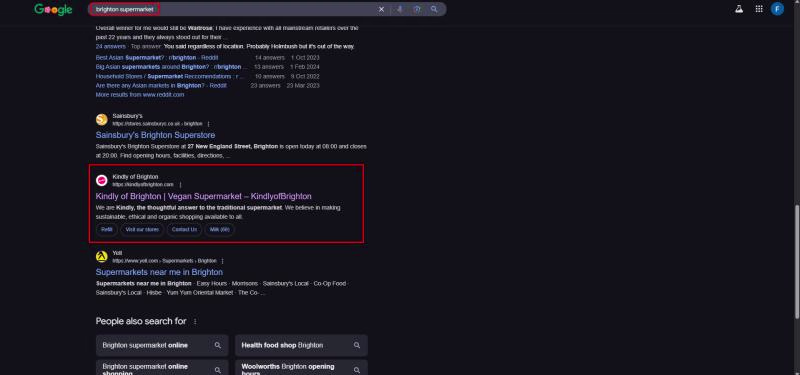Open Google Lens image search icon
This screenshot has height=375, width=800.
tap(417, 9)
